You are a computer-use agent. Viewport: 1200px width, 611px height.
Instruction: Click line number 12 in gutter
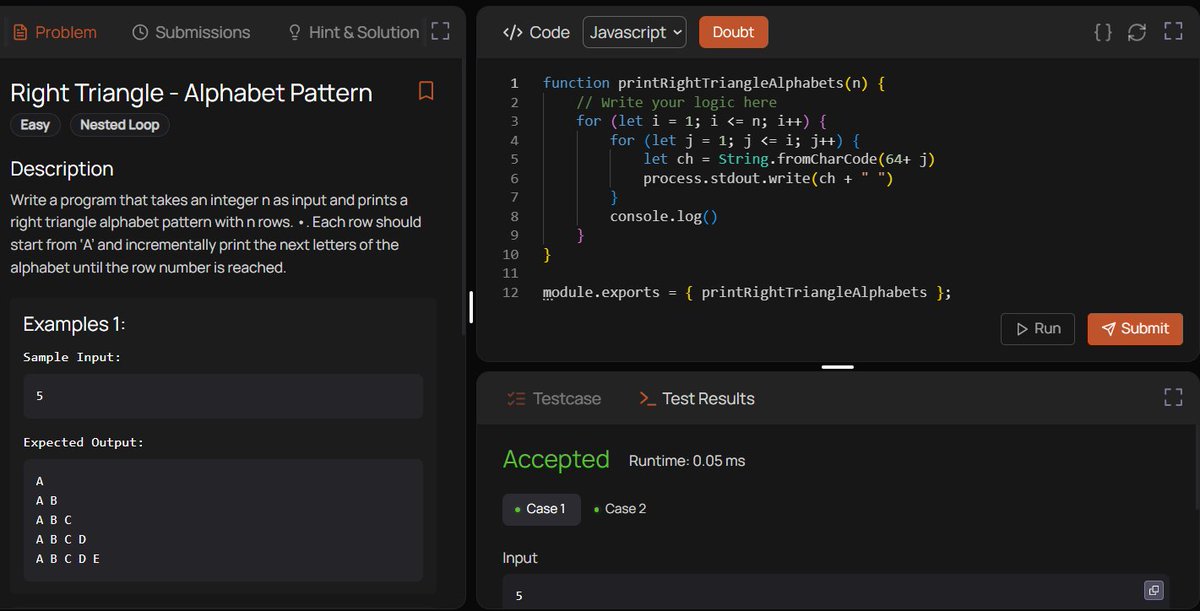pyautogui.click(x=511, y=292)
